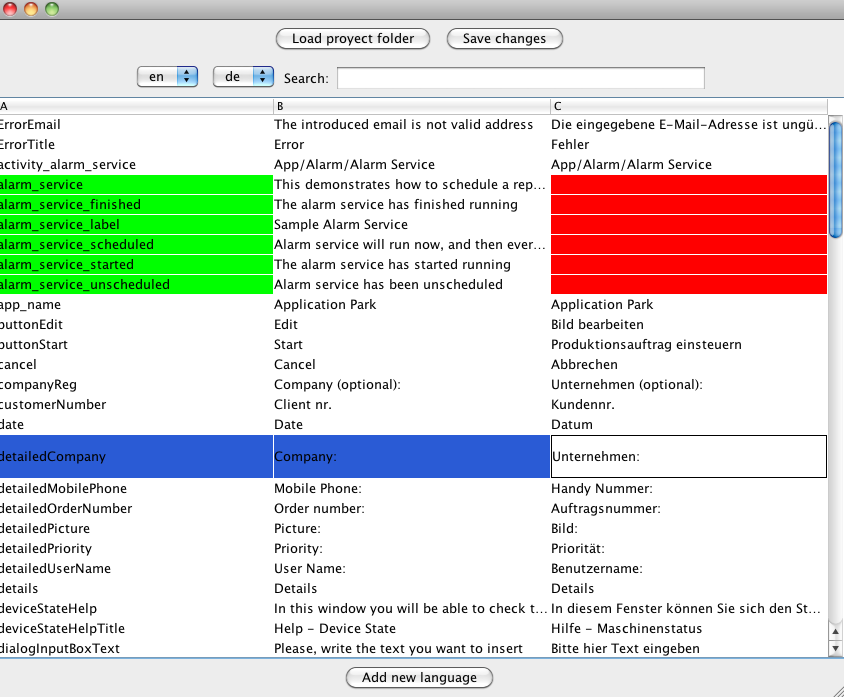This screenshot has height=697, width=844.
Task: Click the vertical scrollbar down arrow
Action: pos(834,648)
